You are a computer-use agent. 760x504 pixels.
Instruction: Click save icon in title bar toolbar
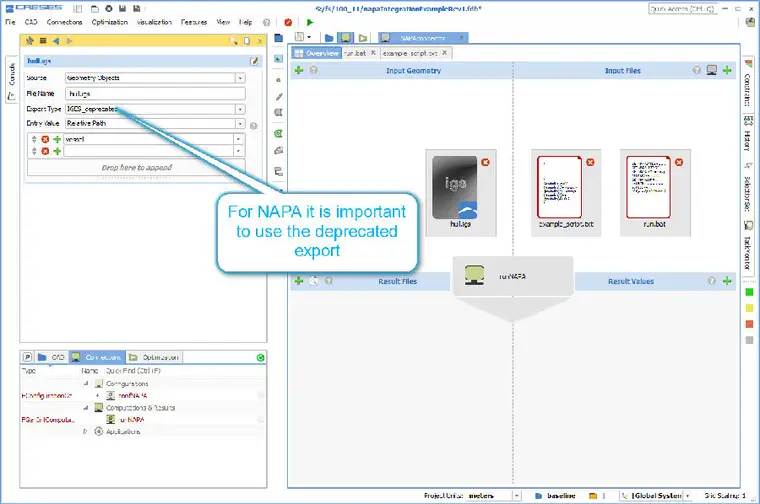(x=123, y=9)
